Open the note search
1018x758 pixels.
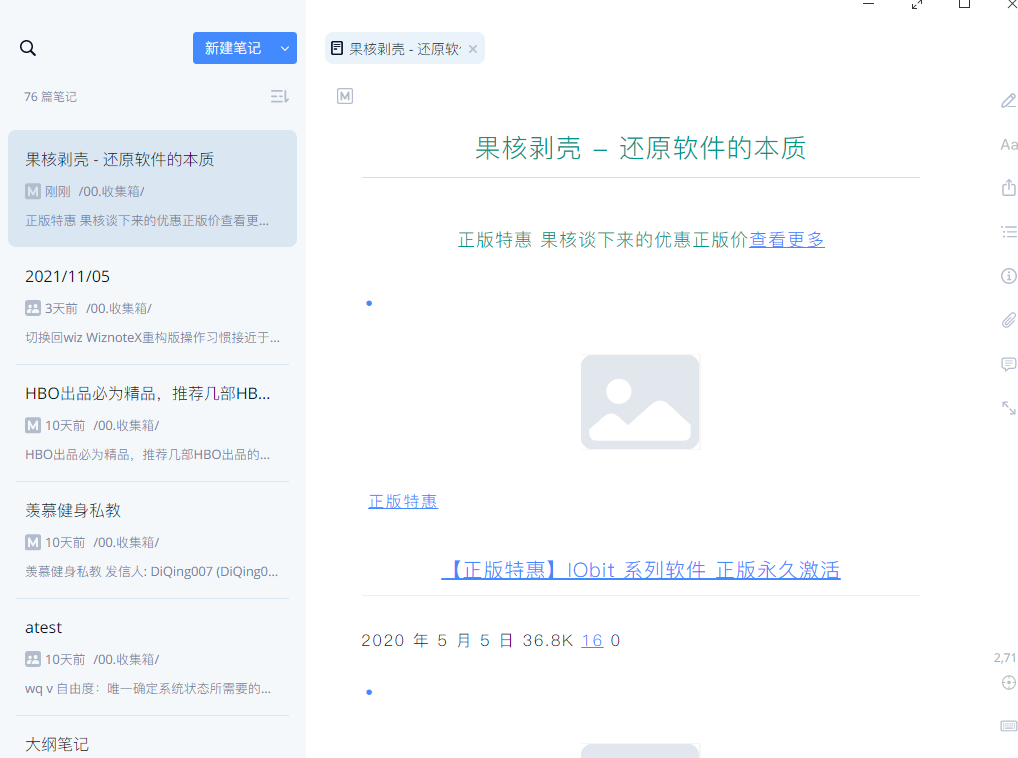point(27,47)
